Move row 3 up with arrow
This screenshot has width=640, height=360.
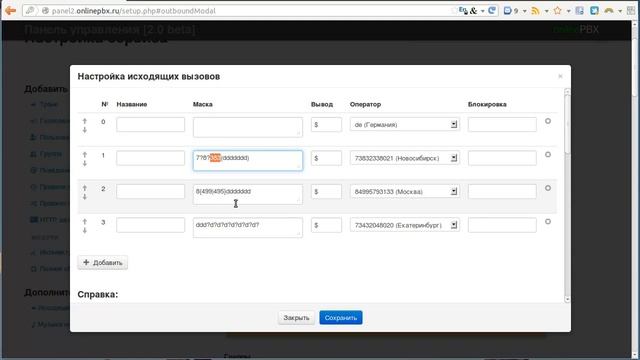tap(84, 222)
